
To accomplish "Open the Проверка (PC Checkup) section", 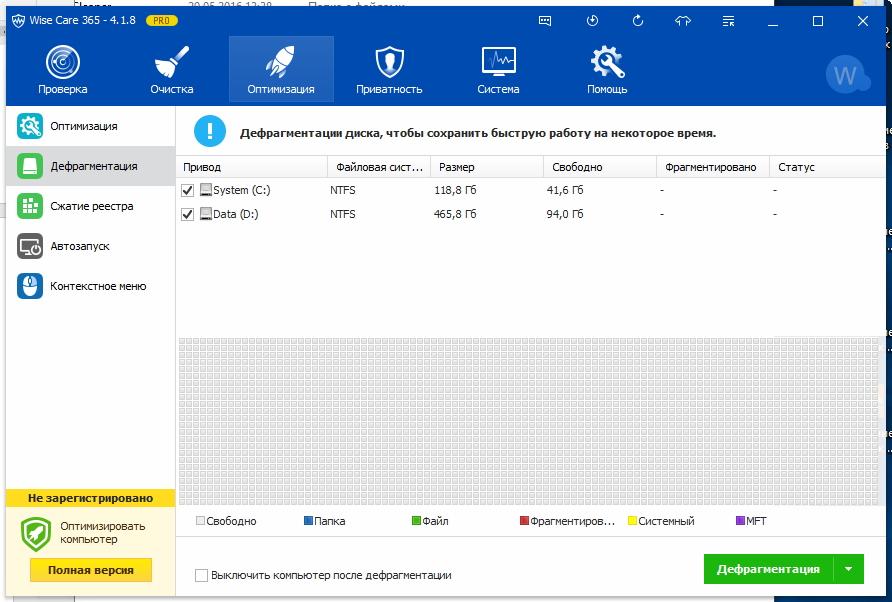I will pos(63,70).
